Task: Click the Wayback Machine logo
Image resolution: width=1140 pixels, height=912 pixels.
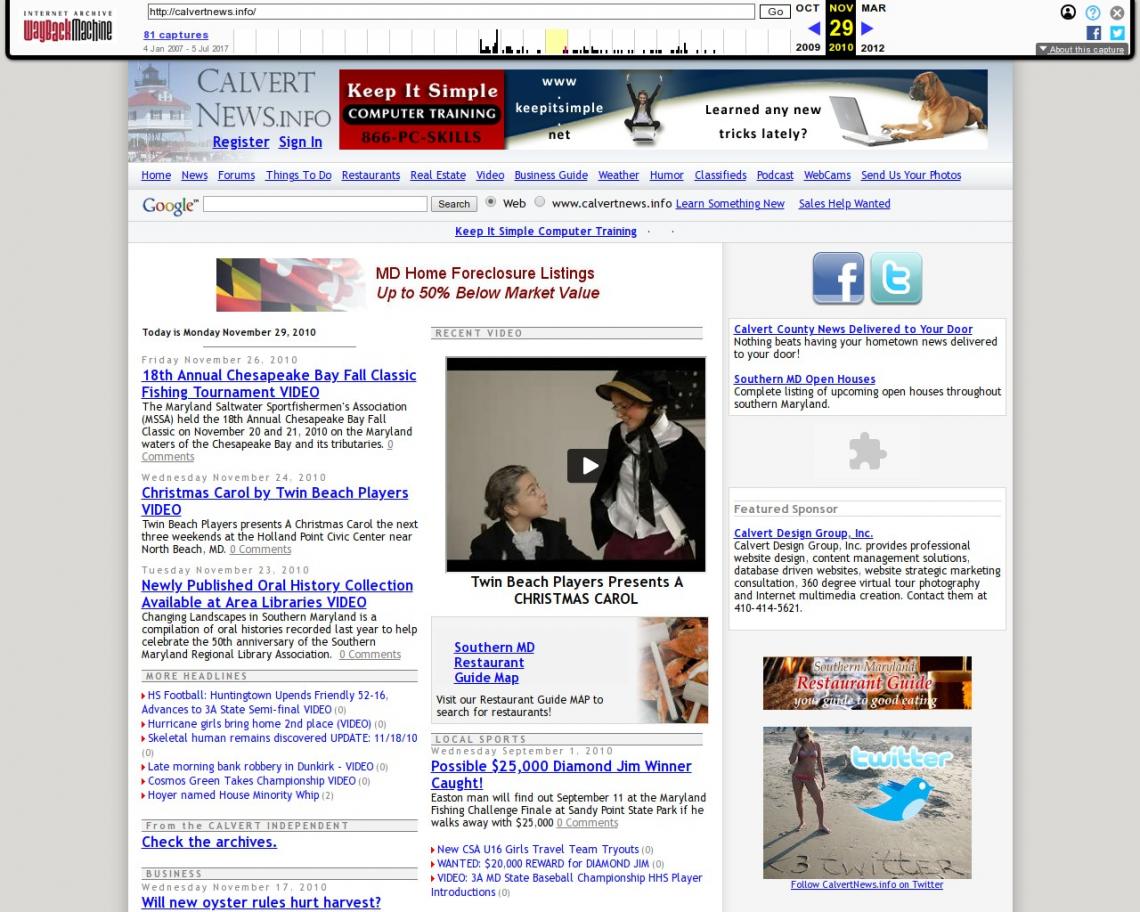Action: click(x=68, y=27)
